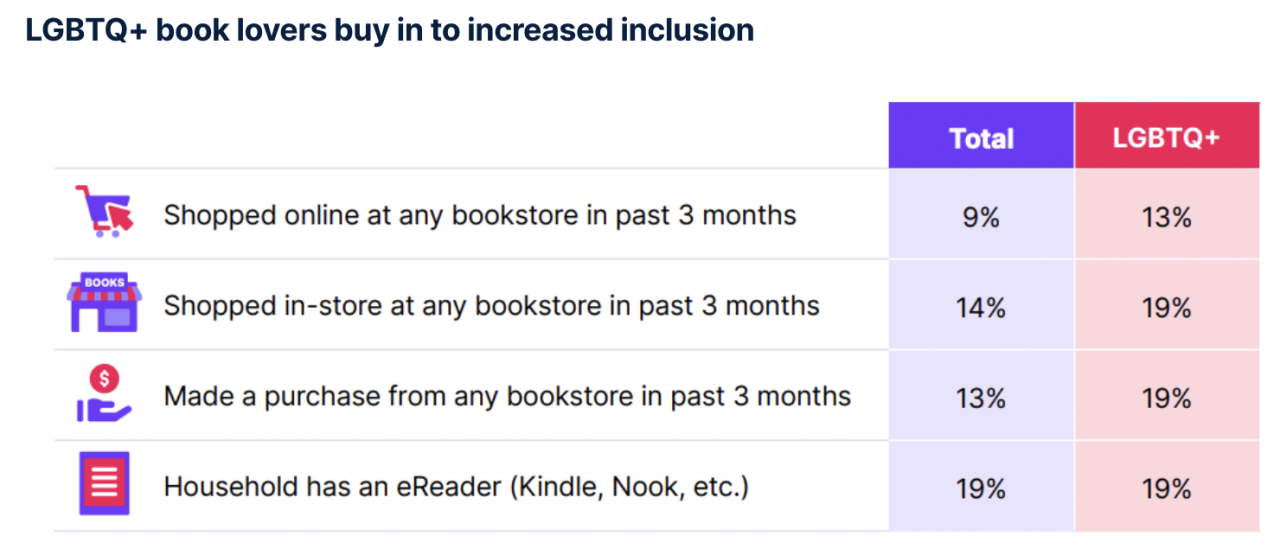The width and height of the screenshot is (1280, 555).
Task: Select the LGBTQ+ column header
Action: (1167, 137)
